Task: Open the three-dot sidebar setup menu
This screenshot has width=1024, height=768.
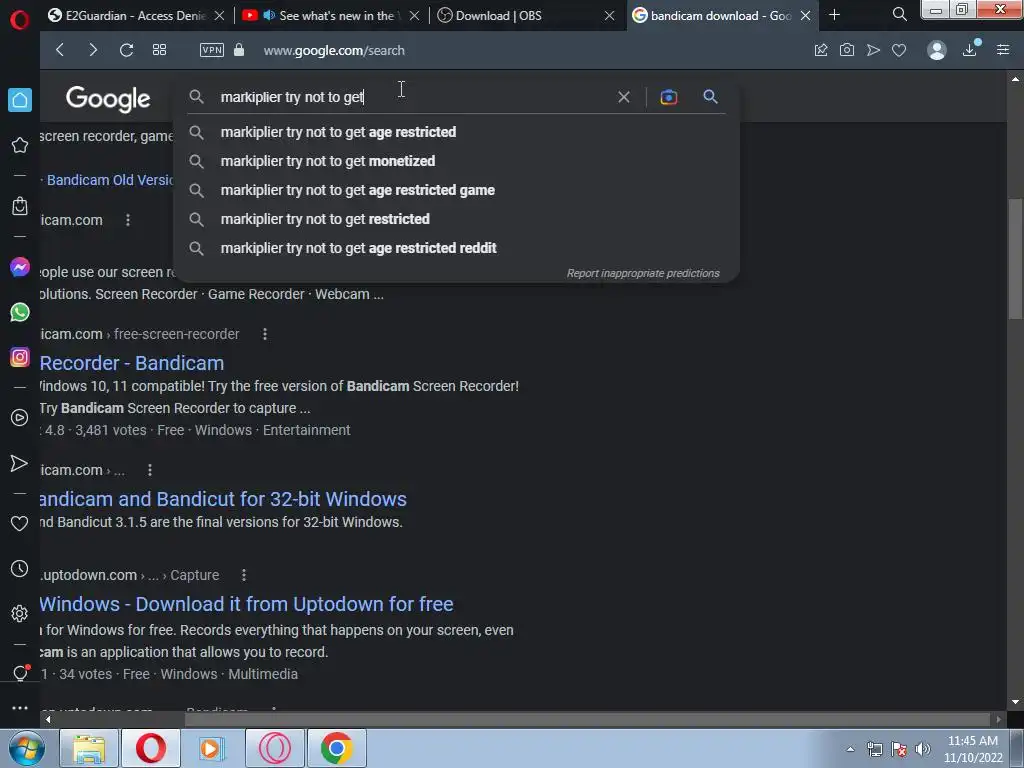Action: 20,708
